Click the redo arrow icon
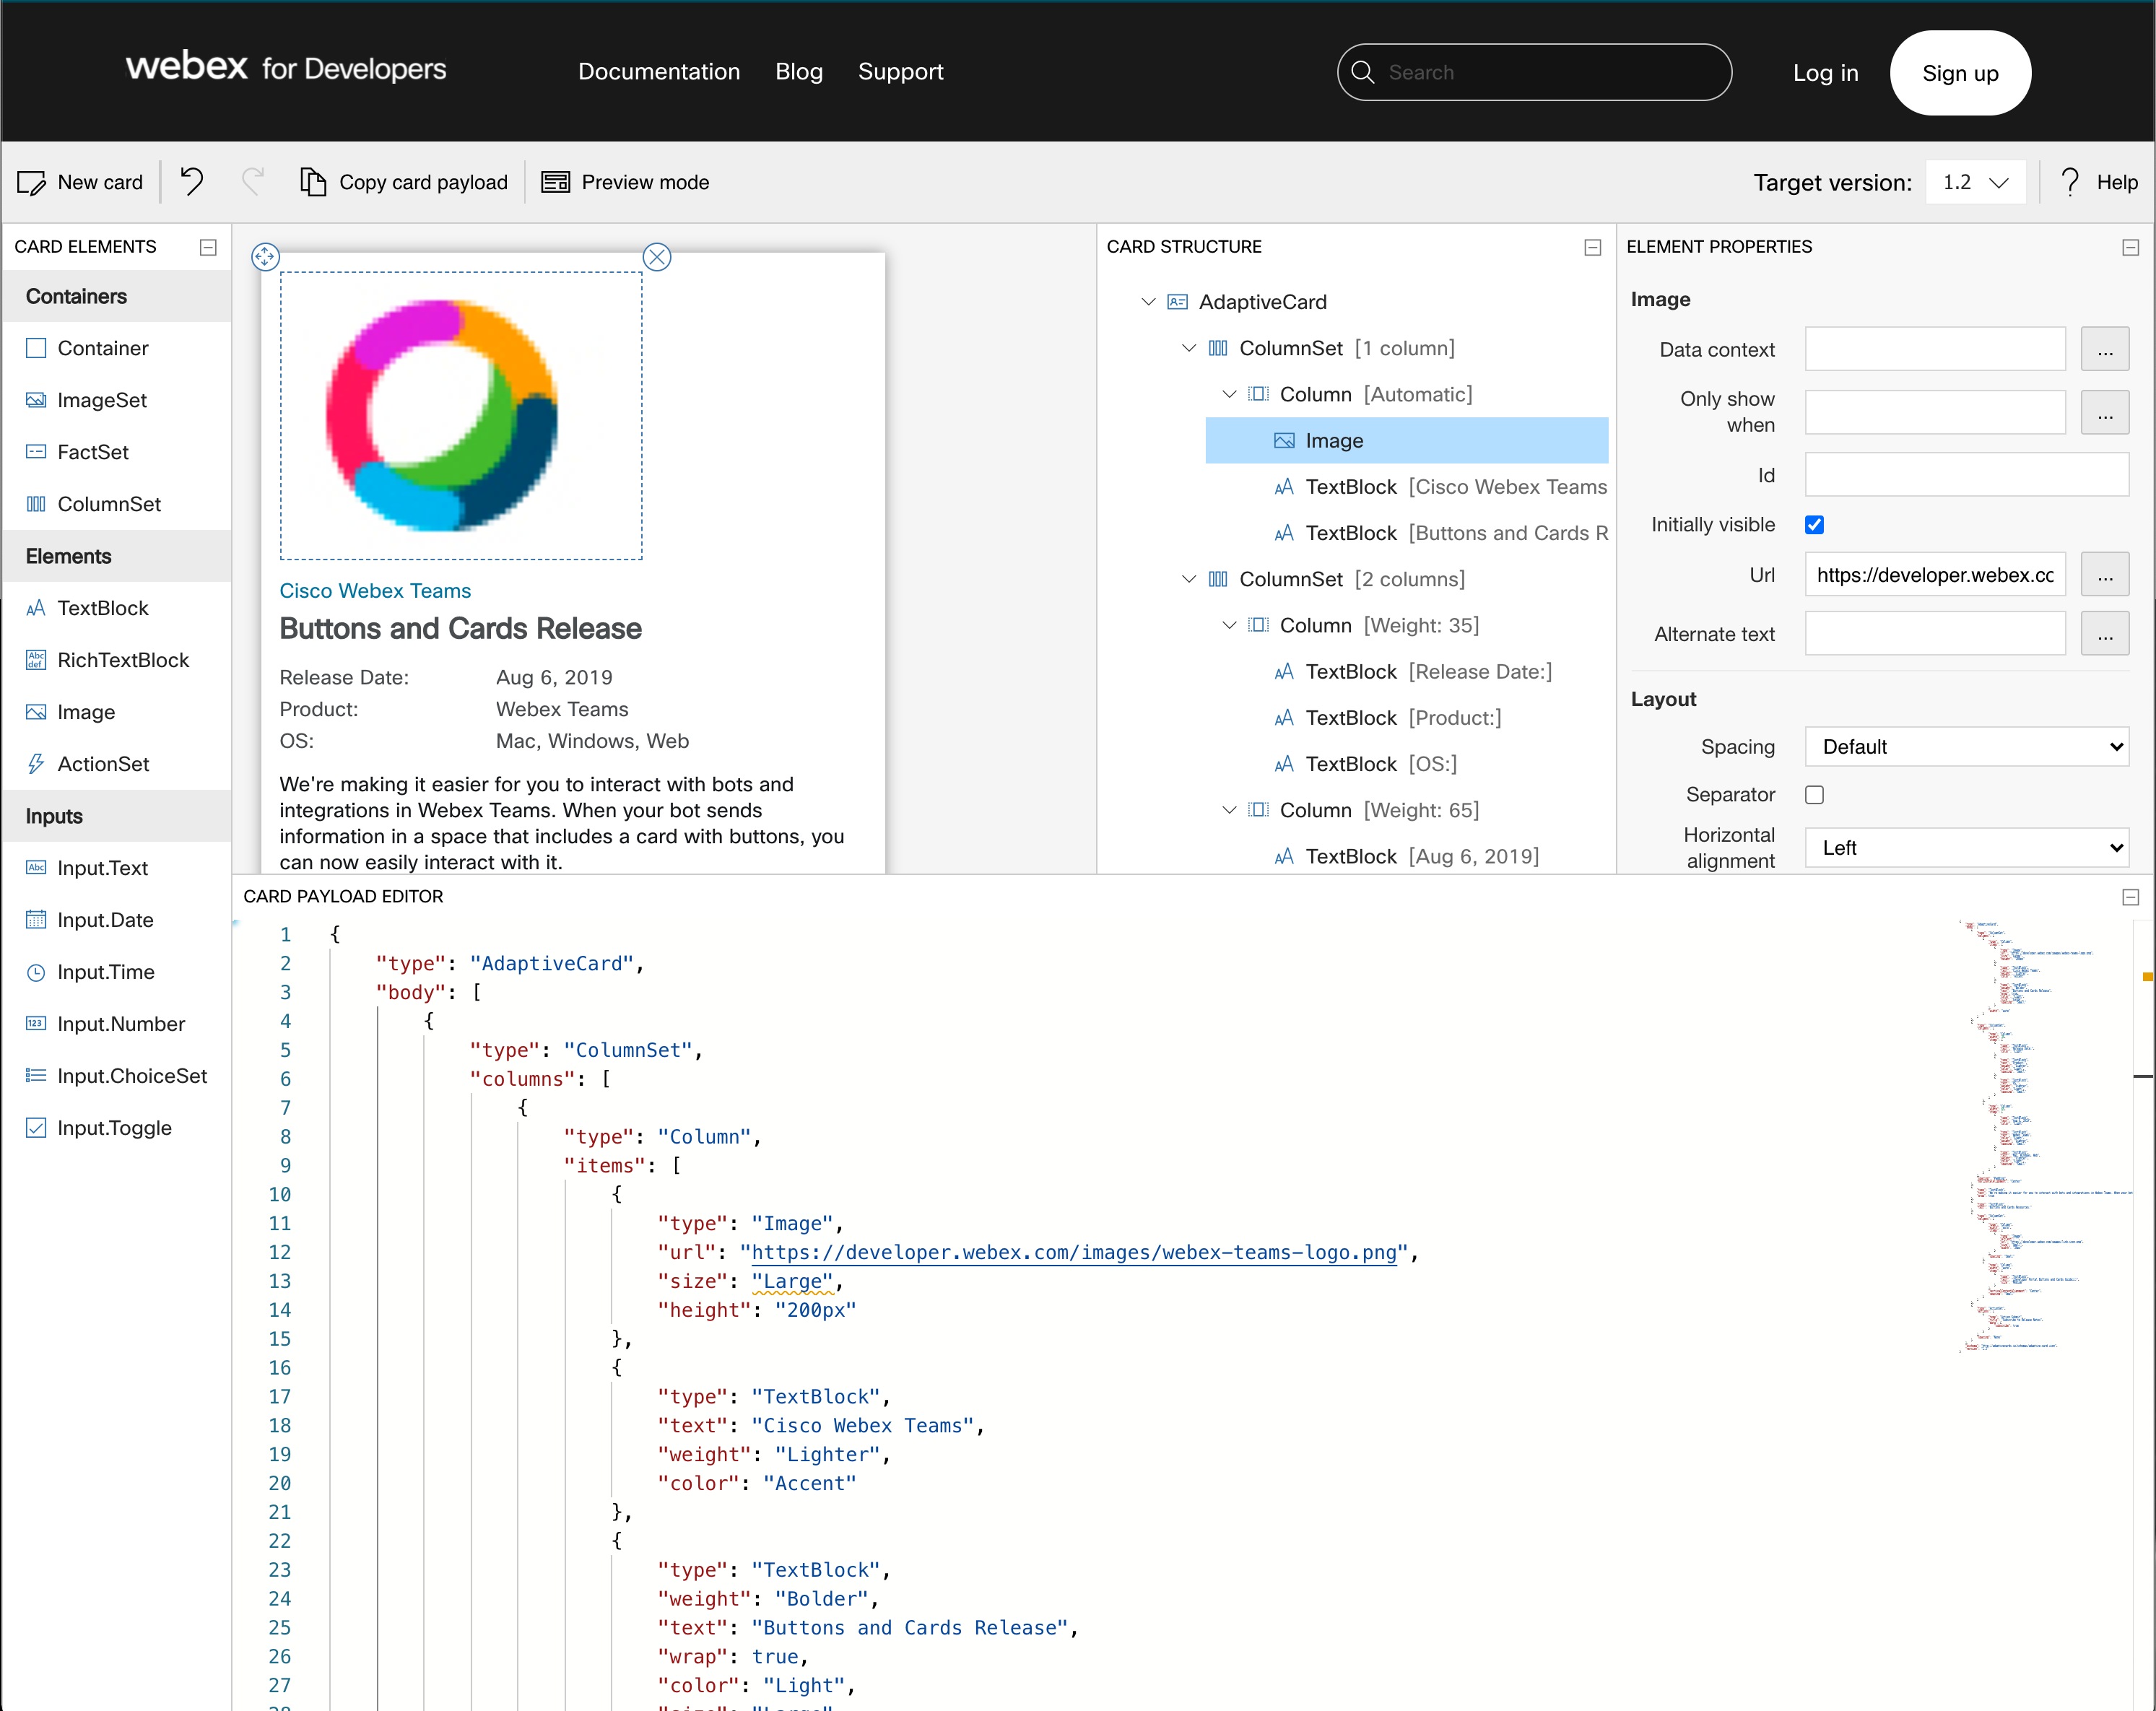 click(253, 181)
